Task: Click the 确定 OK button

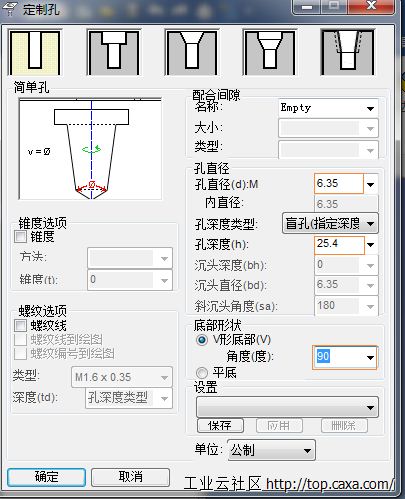Action: [47, 477]
